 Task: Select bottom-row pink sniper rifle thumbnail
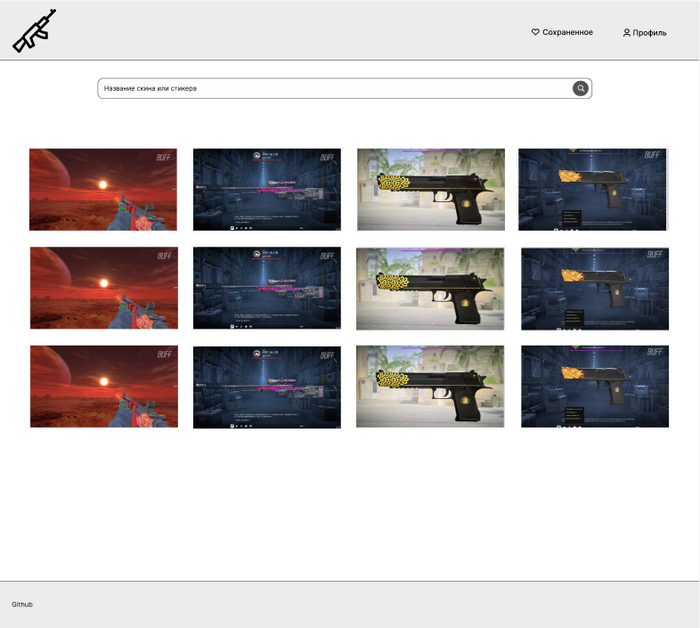click(267, 387)
